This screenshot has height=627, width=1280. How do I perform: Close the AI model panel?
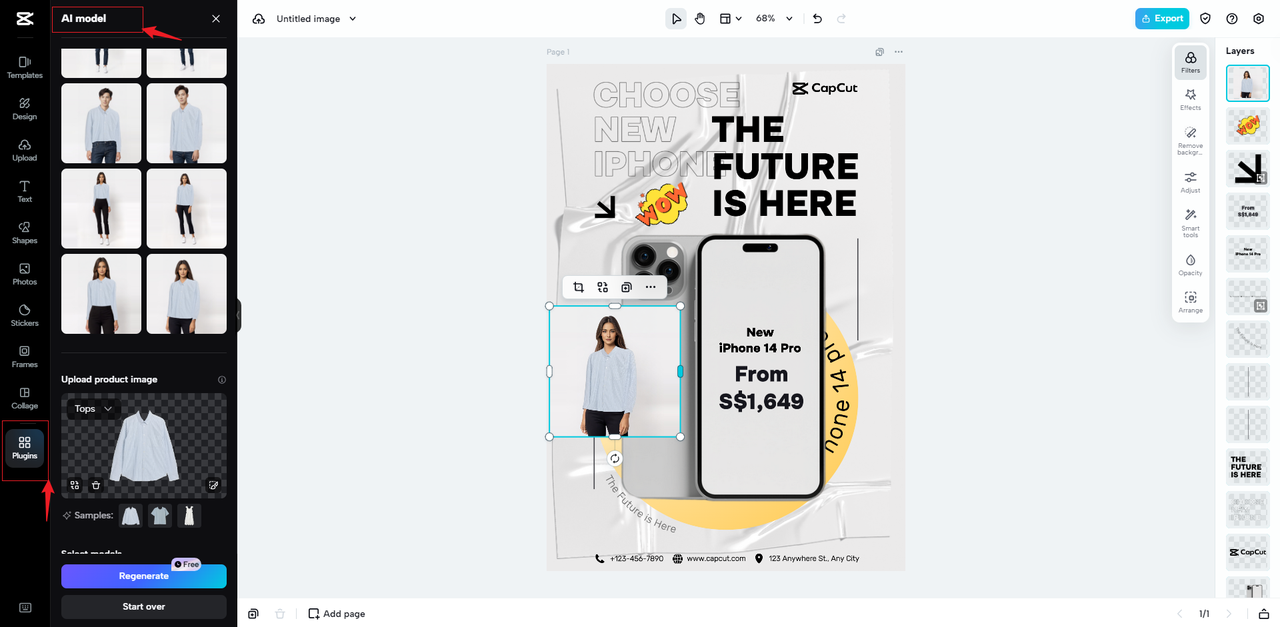coord(216,18)
